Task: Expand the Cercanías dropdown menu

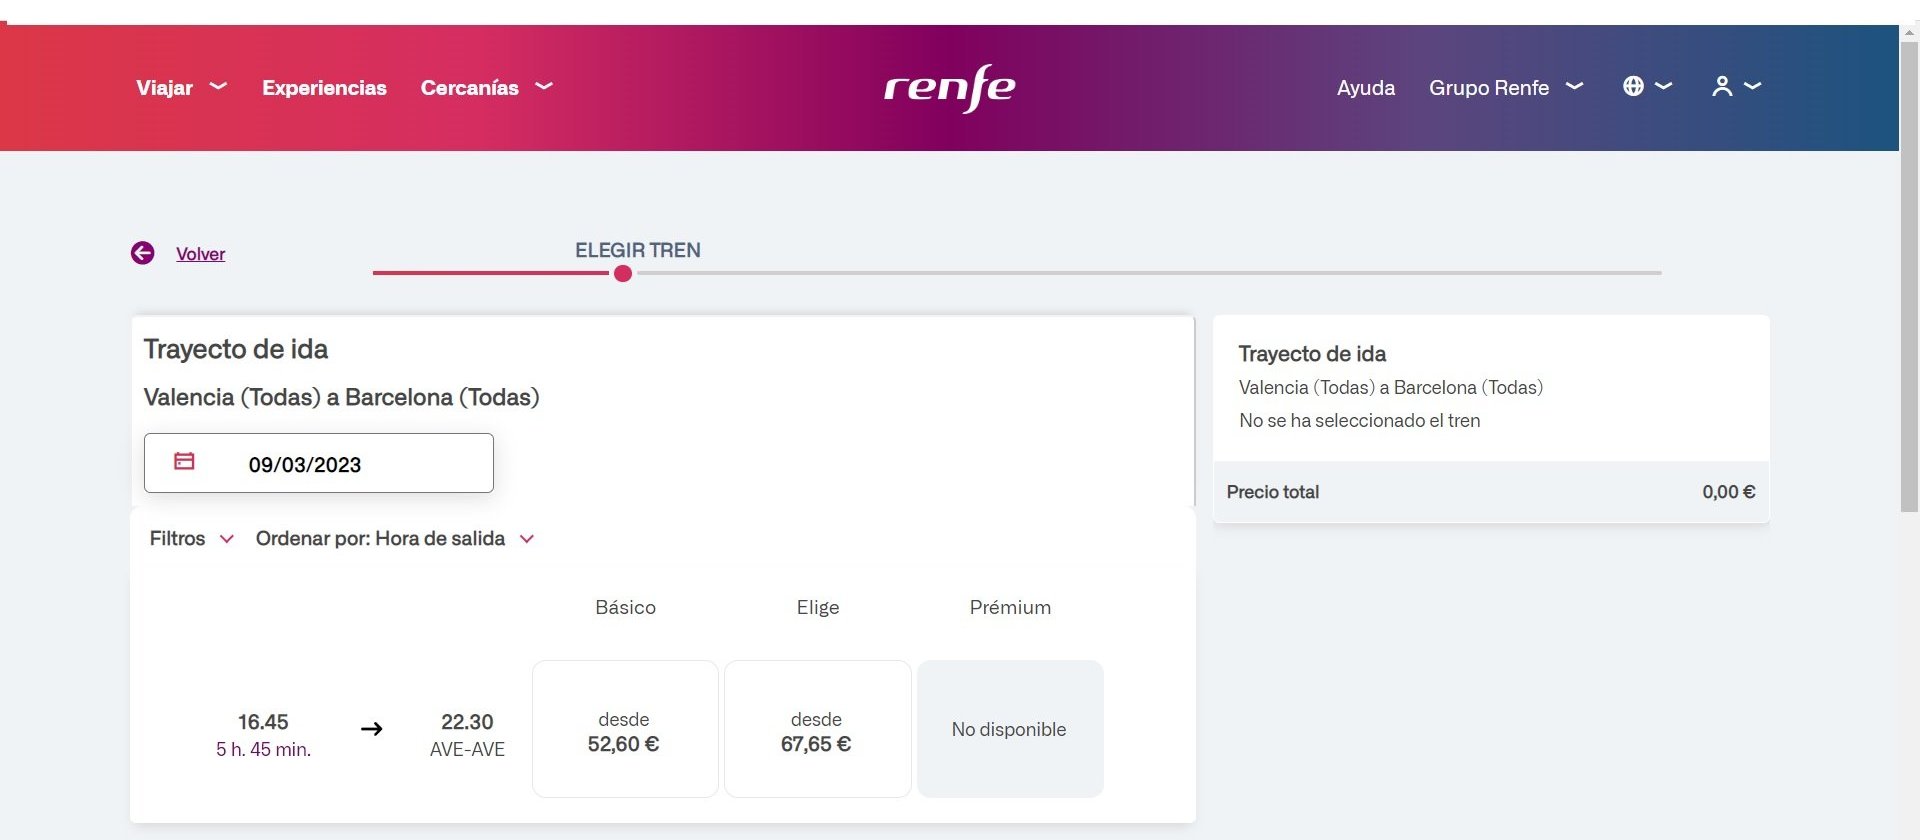Action: click(x=486, y=88)
